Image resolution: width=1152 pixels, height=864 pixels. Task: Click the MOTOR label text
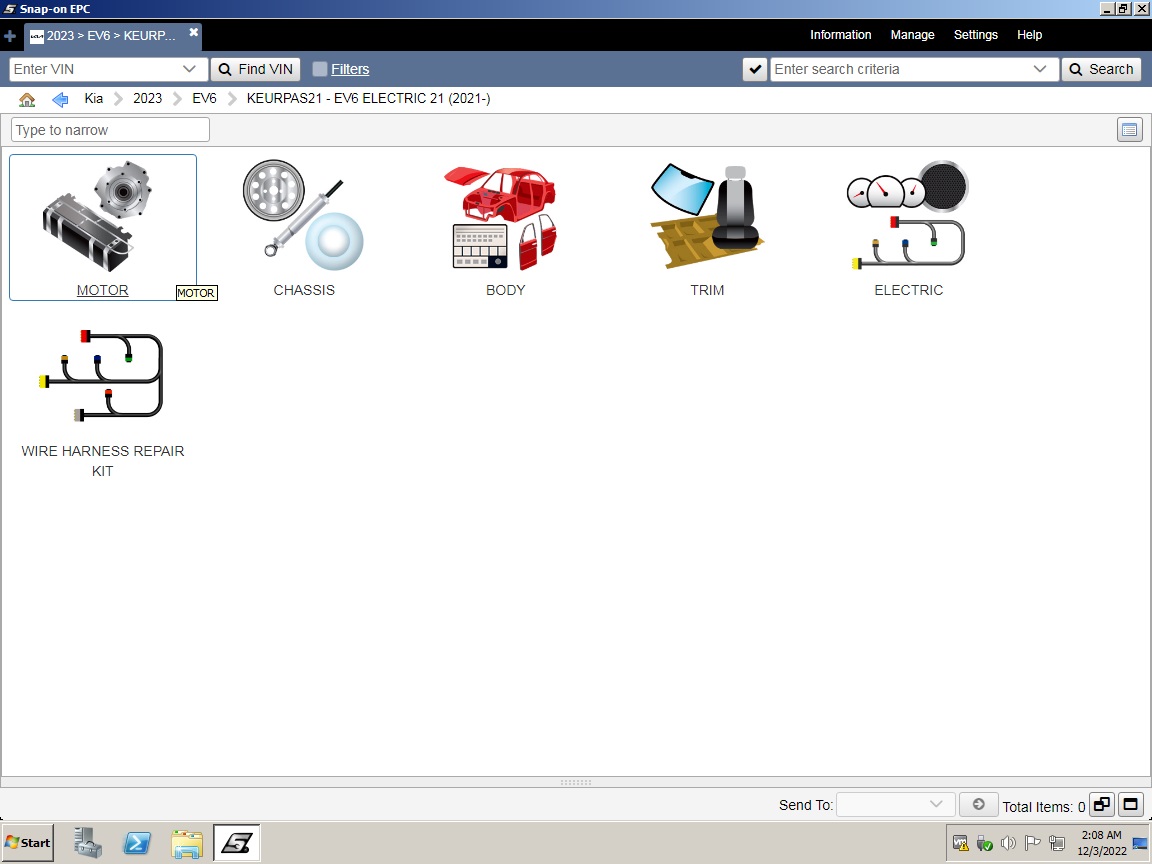(x=103, y=290)
